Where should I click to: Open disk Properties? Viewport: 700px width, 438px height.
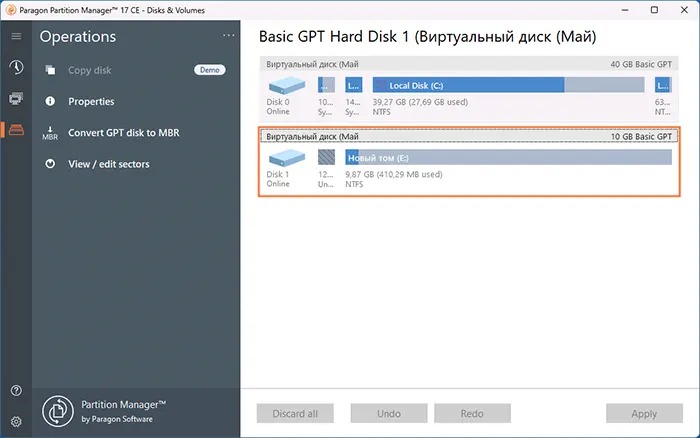[x=91, y=101]
